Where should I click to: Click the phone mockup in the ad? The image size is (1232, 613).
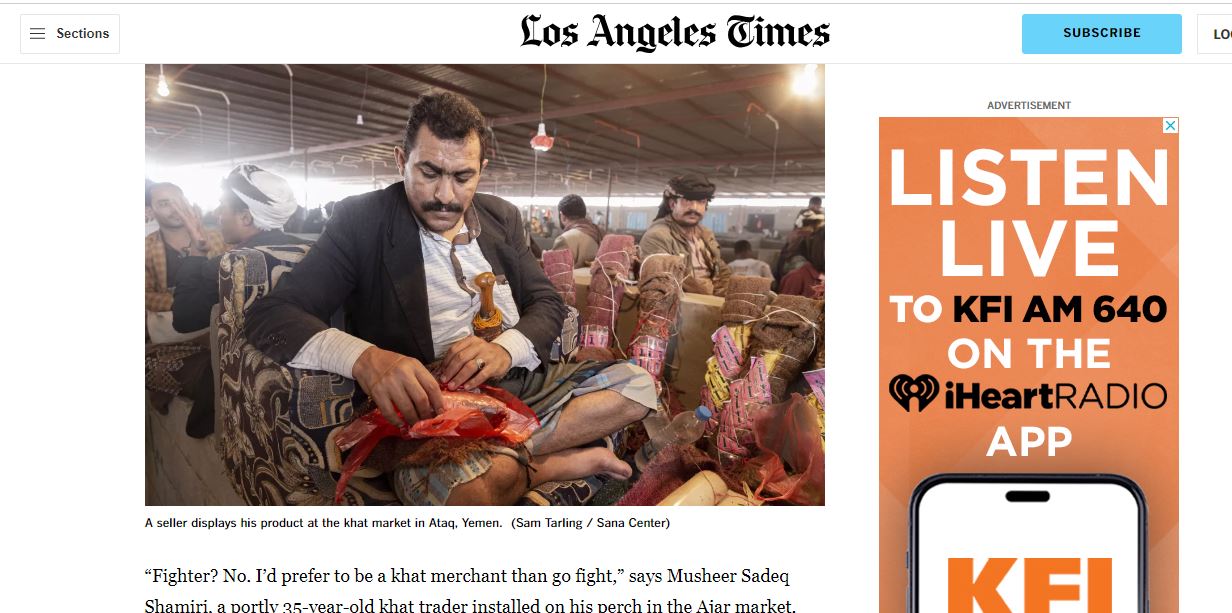[1029, 544]
